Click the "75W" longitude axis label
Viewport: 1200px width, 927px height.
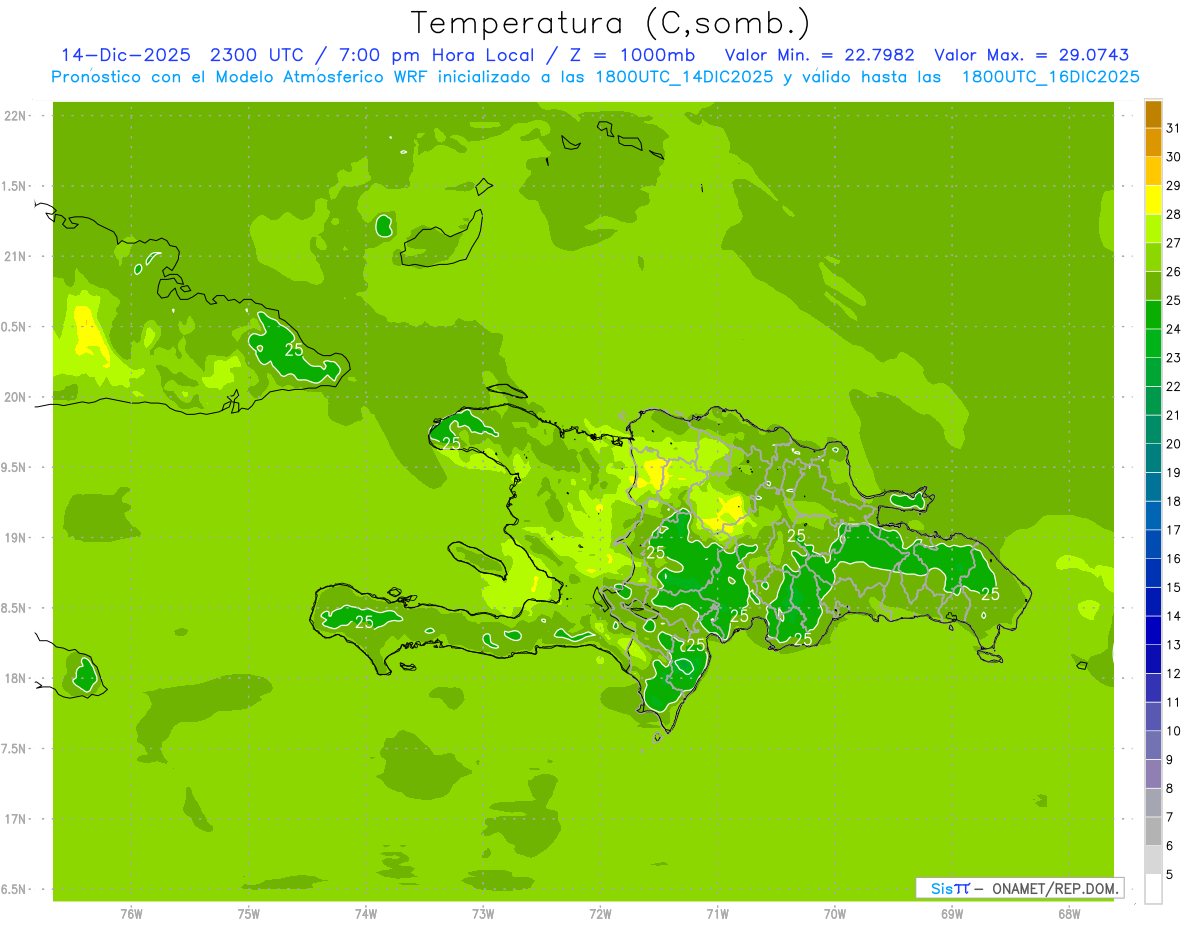(x=249, y=914)
